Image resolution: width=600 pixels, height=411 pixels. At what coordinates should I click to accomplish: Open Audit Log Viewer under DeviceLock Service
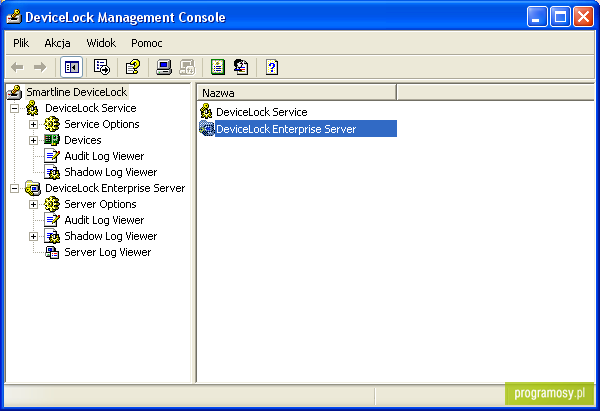104,156
